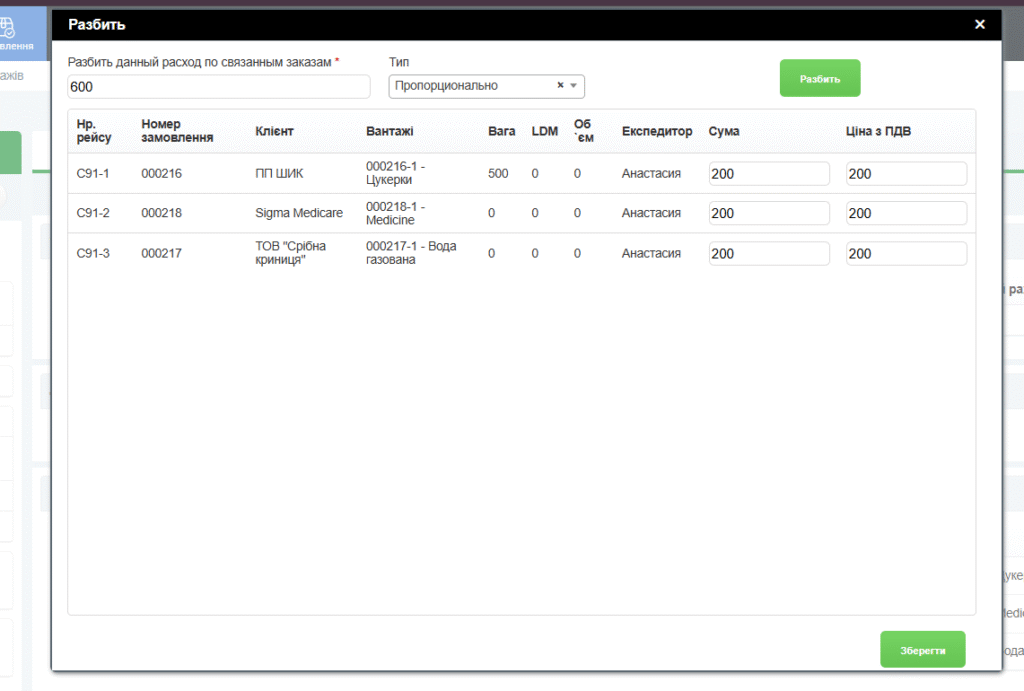
Task: Focus the Сума field for order 000218
Action: [x=769, y=213]
